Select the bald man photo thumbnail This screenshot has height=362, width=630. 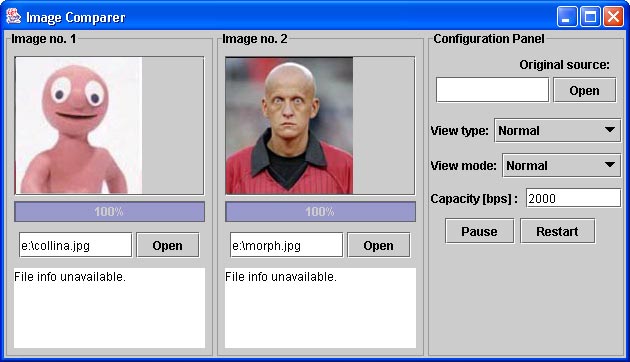pyautogui.click(x=289, y=126)
